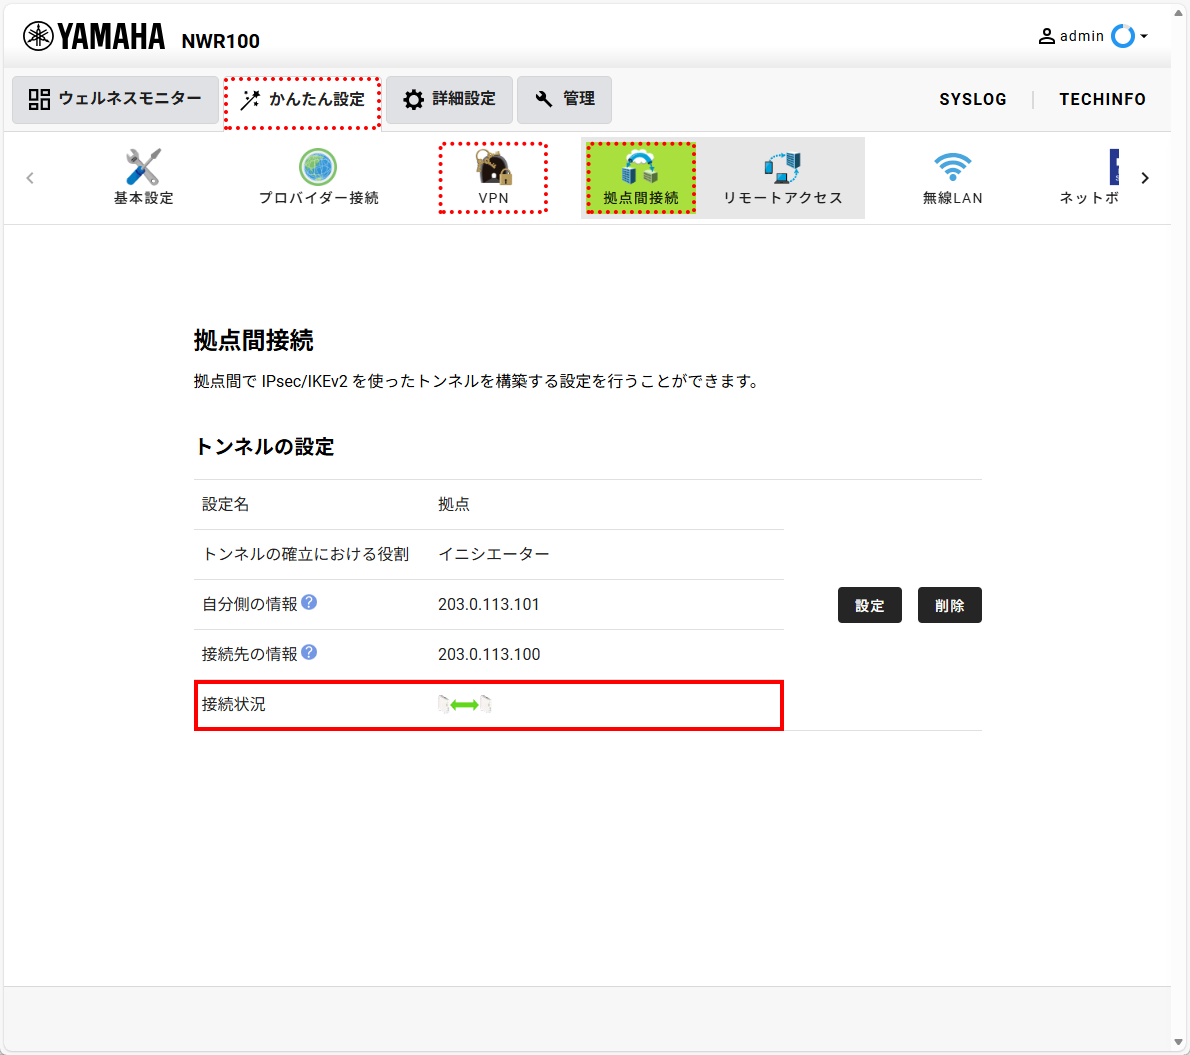The image size is (1190, 1055).
Task: Click the help icon beside 接続先の情報
Action: pos(309,652)
